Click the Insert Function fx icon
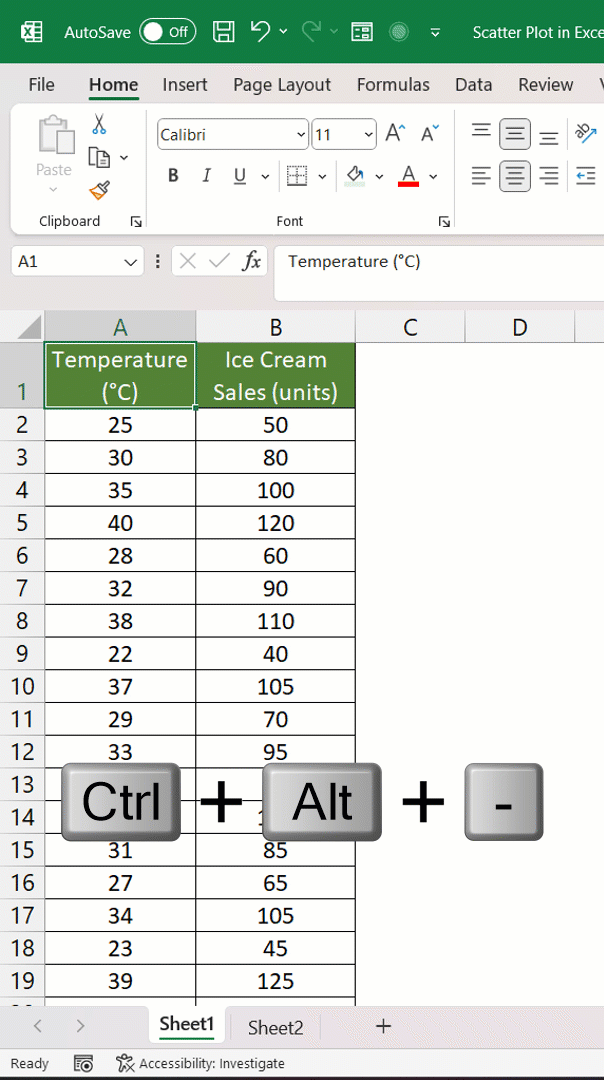Viewport: 604px width, 1080px height. tap(253, 261)
